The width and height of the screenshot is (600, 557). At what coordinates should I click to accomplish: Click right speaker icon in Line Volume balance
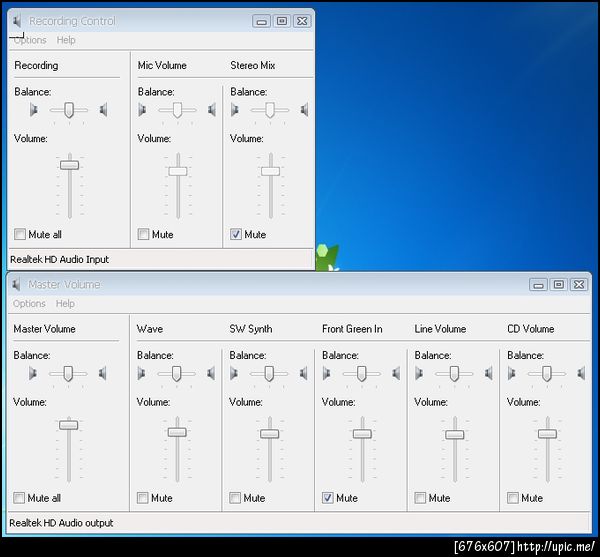pos(489,373)
